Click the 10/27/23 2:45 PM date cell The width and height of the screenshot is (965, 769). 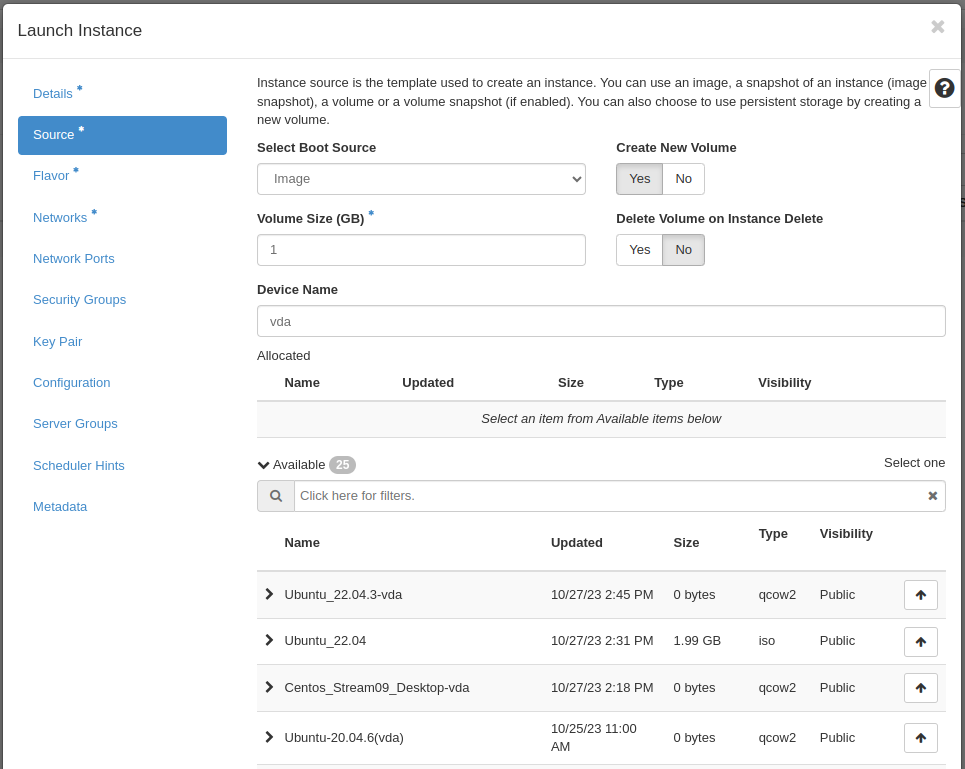(x=602, y=595)
